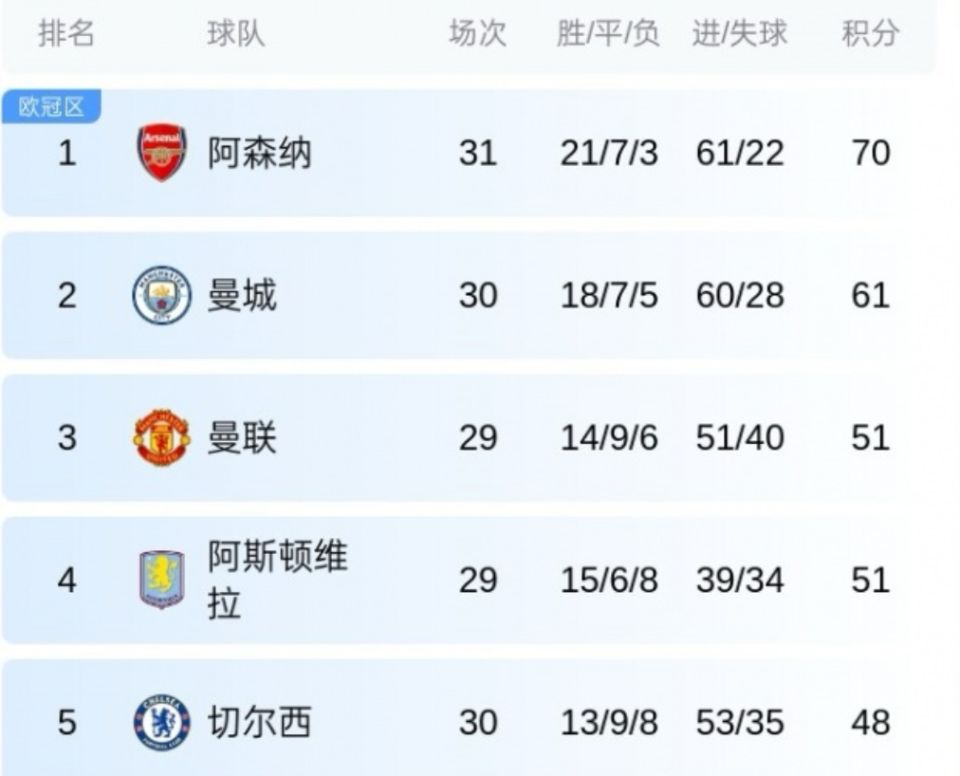Open the 曼城 team name link
The height and width of the screenshot is (776, 960).
click(241, 295)
